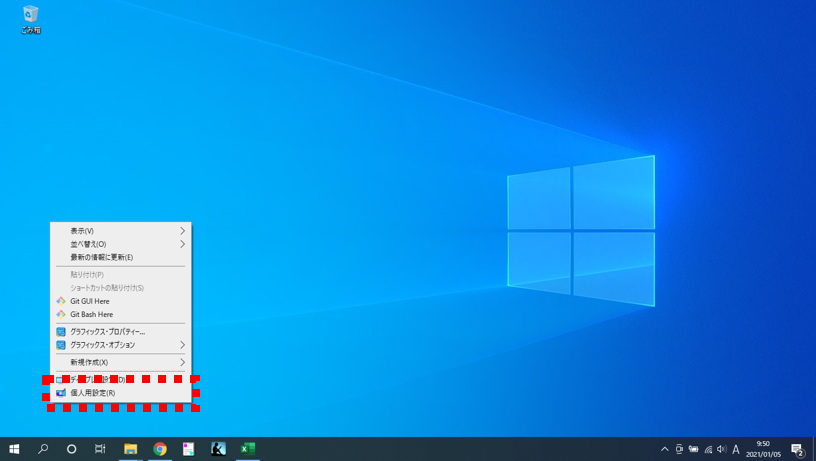Open the white notepad app with colored dots in taskbar
Image resolution: width=816 pixels, height=461 pixels.
[x=188, y=449]
